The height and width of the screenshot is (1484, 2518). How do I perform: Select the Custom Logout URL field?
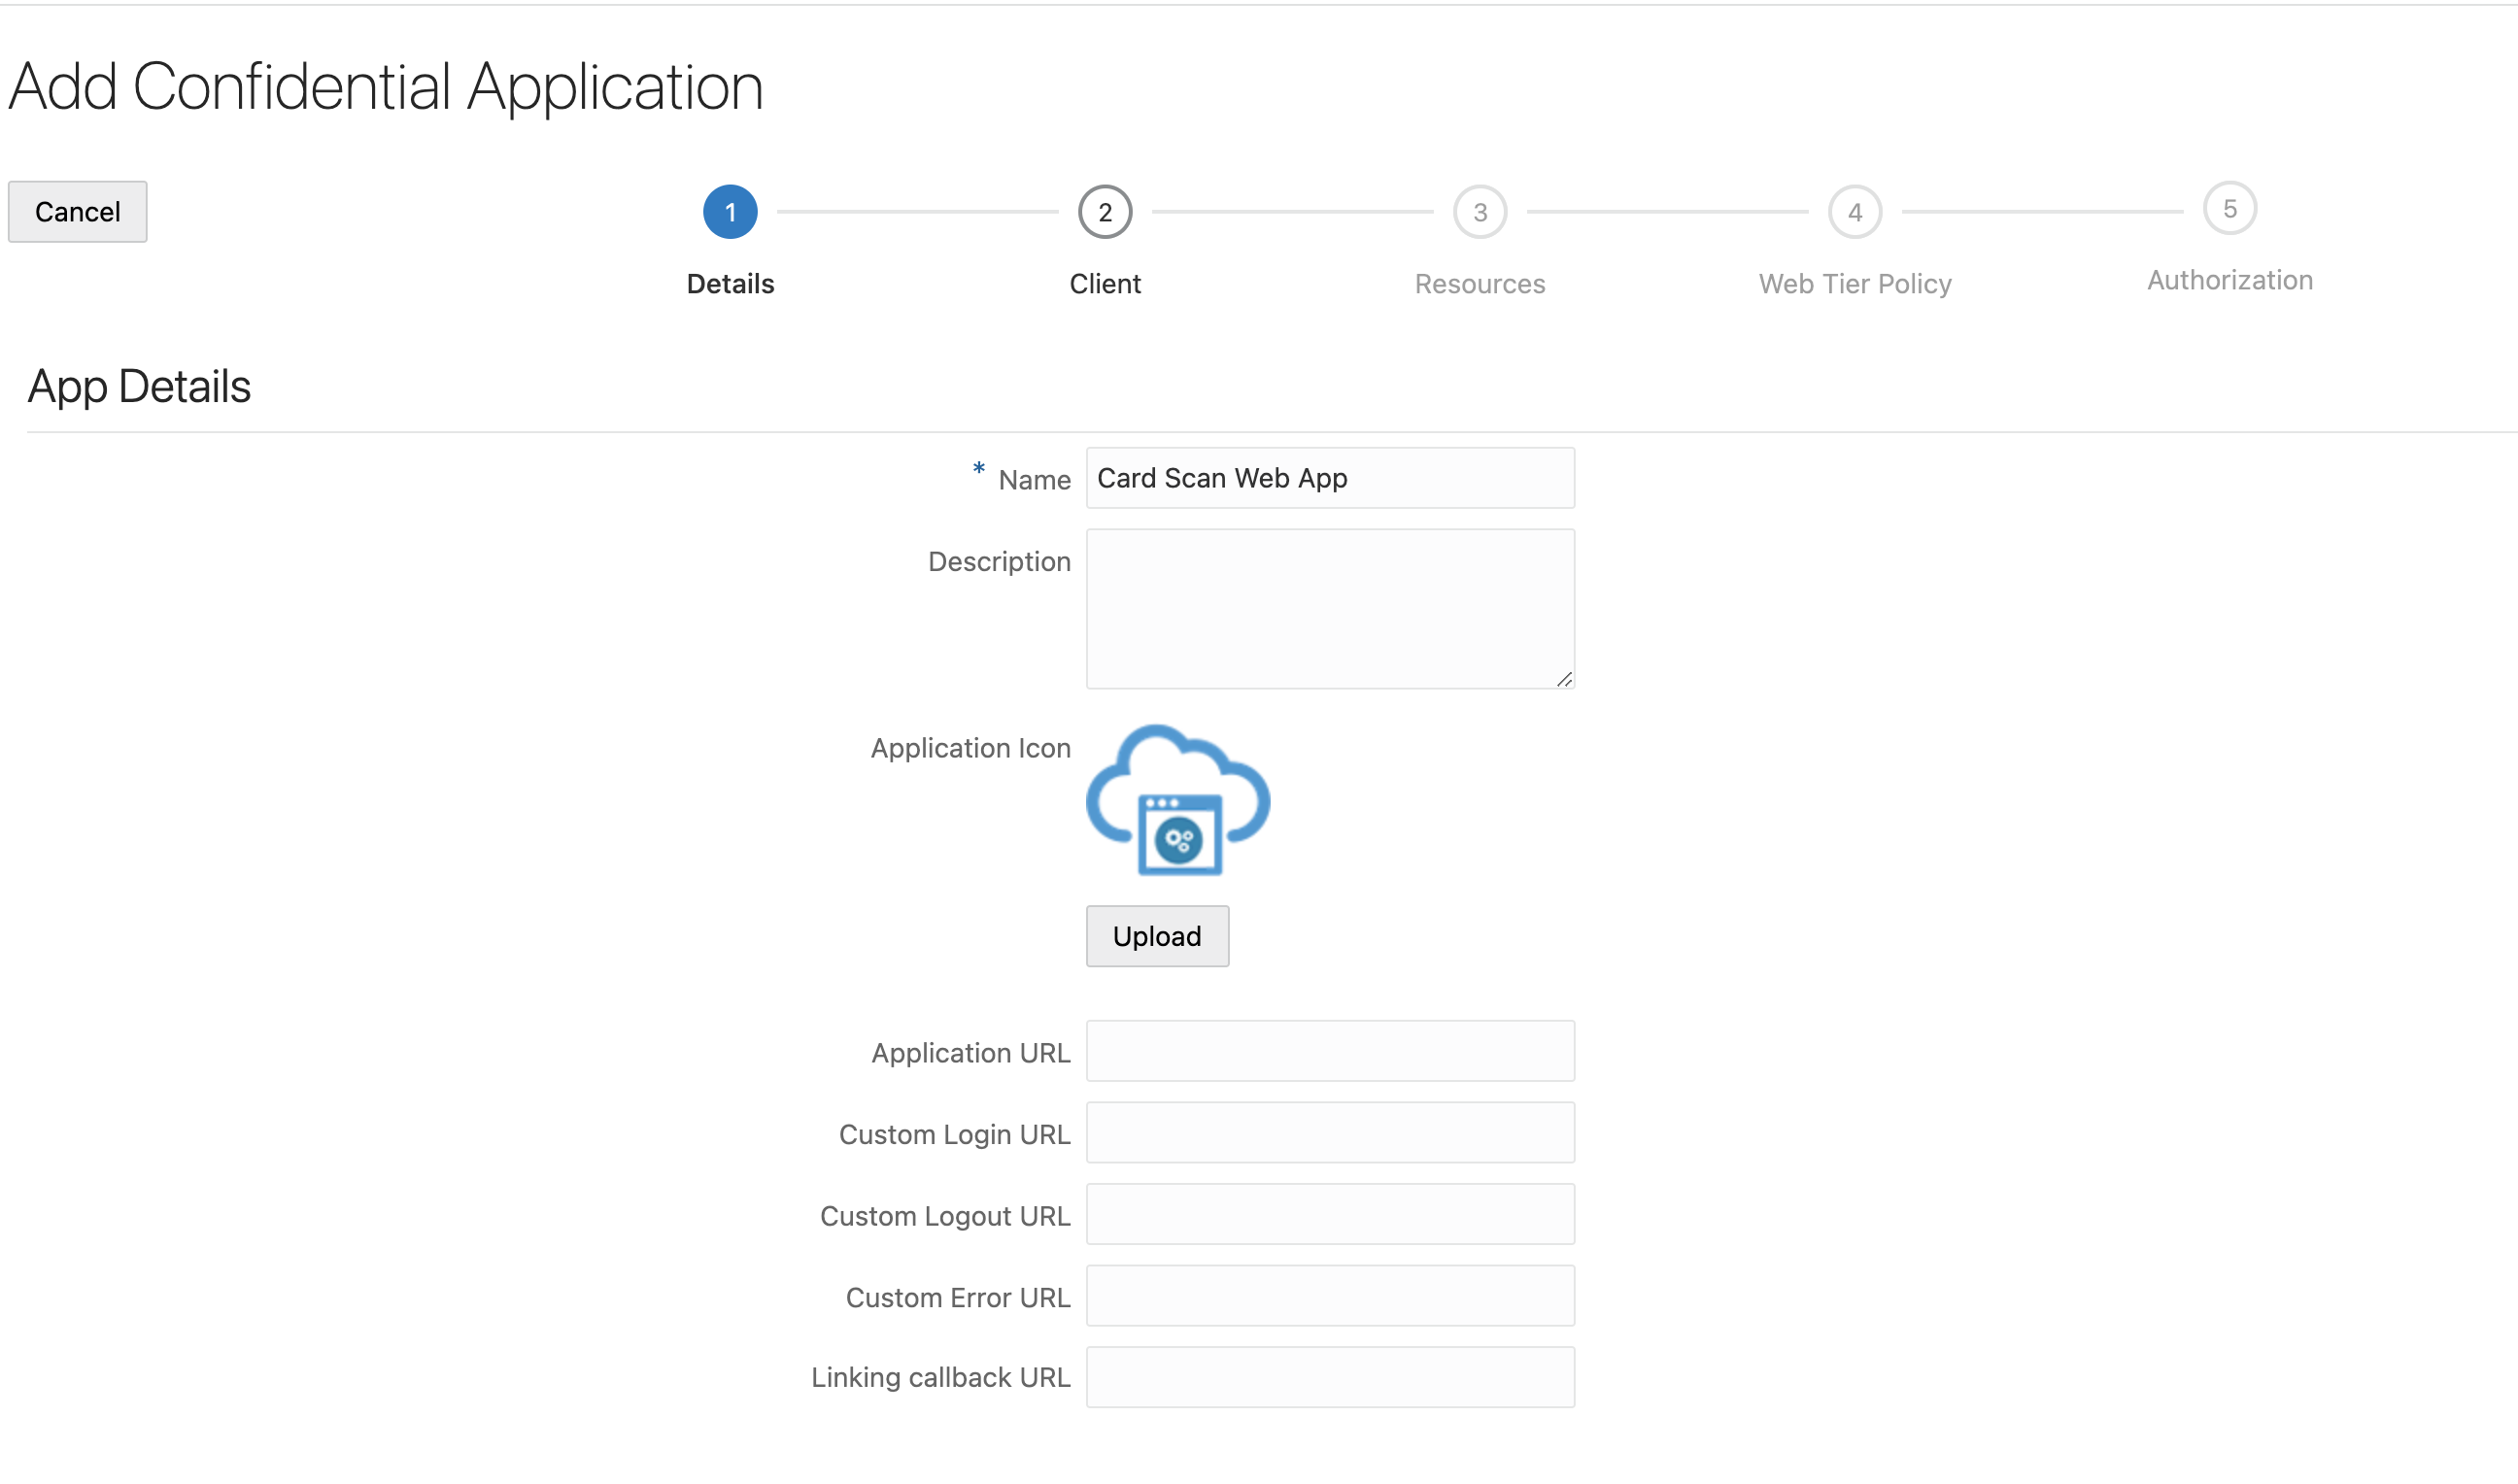click(x=1329, y=1214)
